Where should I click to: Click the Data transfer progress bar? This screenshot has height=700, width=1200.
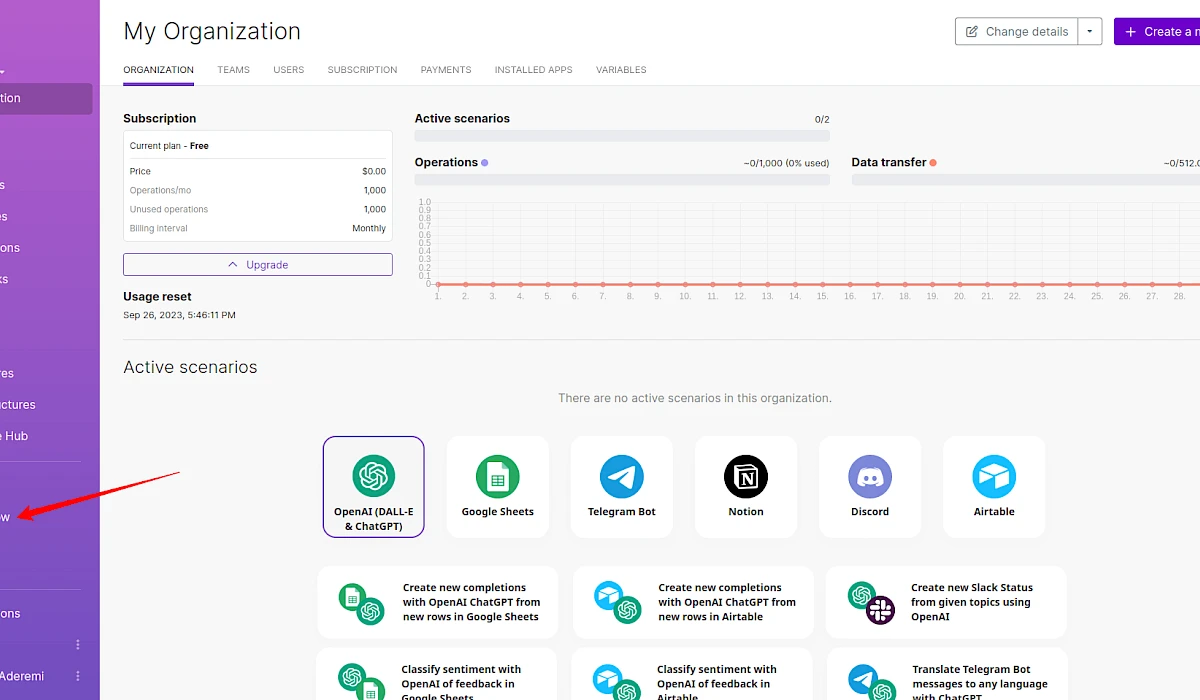coord(1026,180)
